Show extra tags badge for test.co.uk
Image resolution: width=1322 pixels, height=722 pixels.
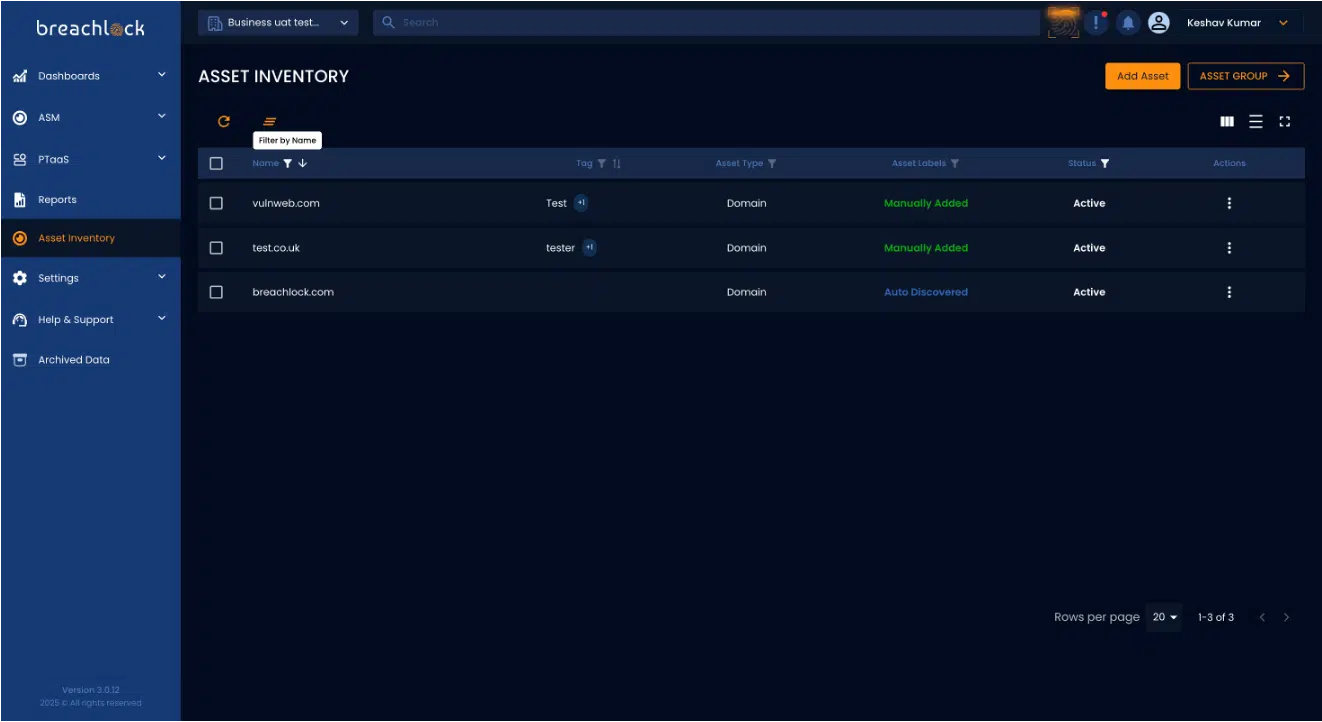tap(589, 248)
